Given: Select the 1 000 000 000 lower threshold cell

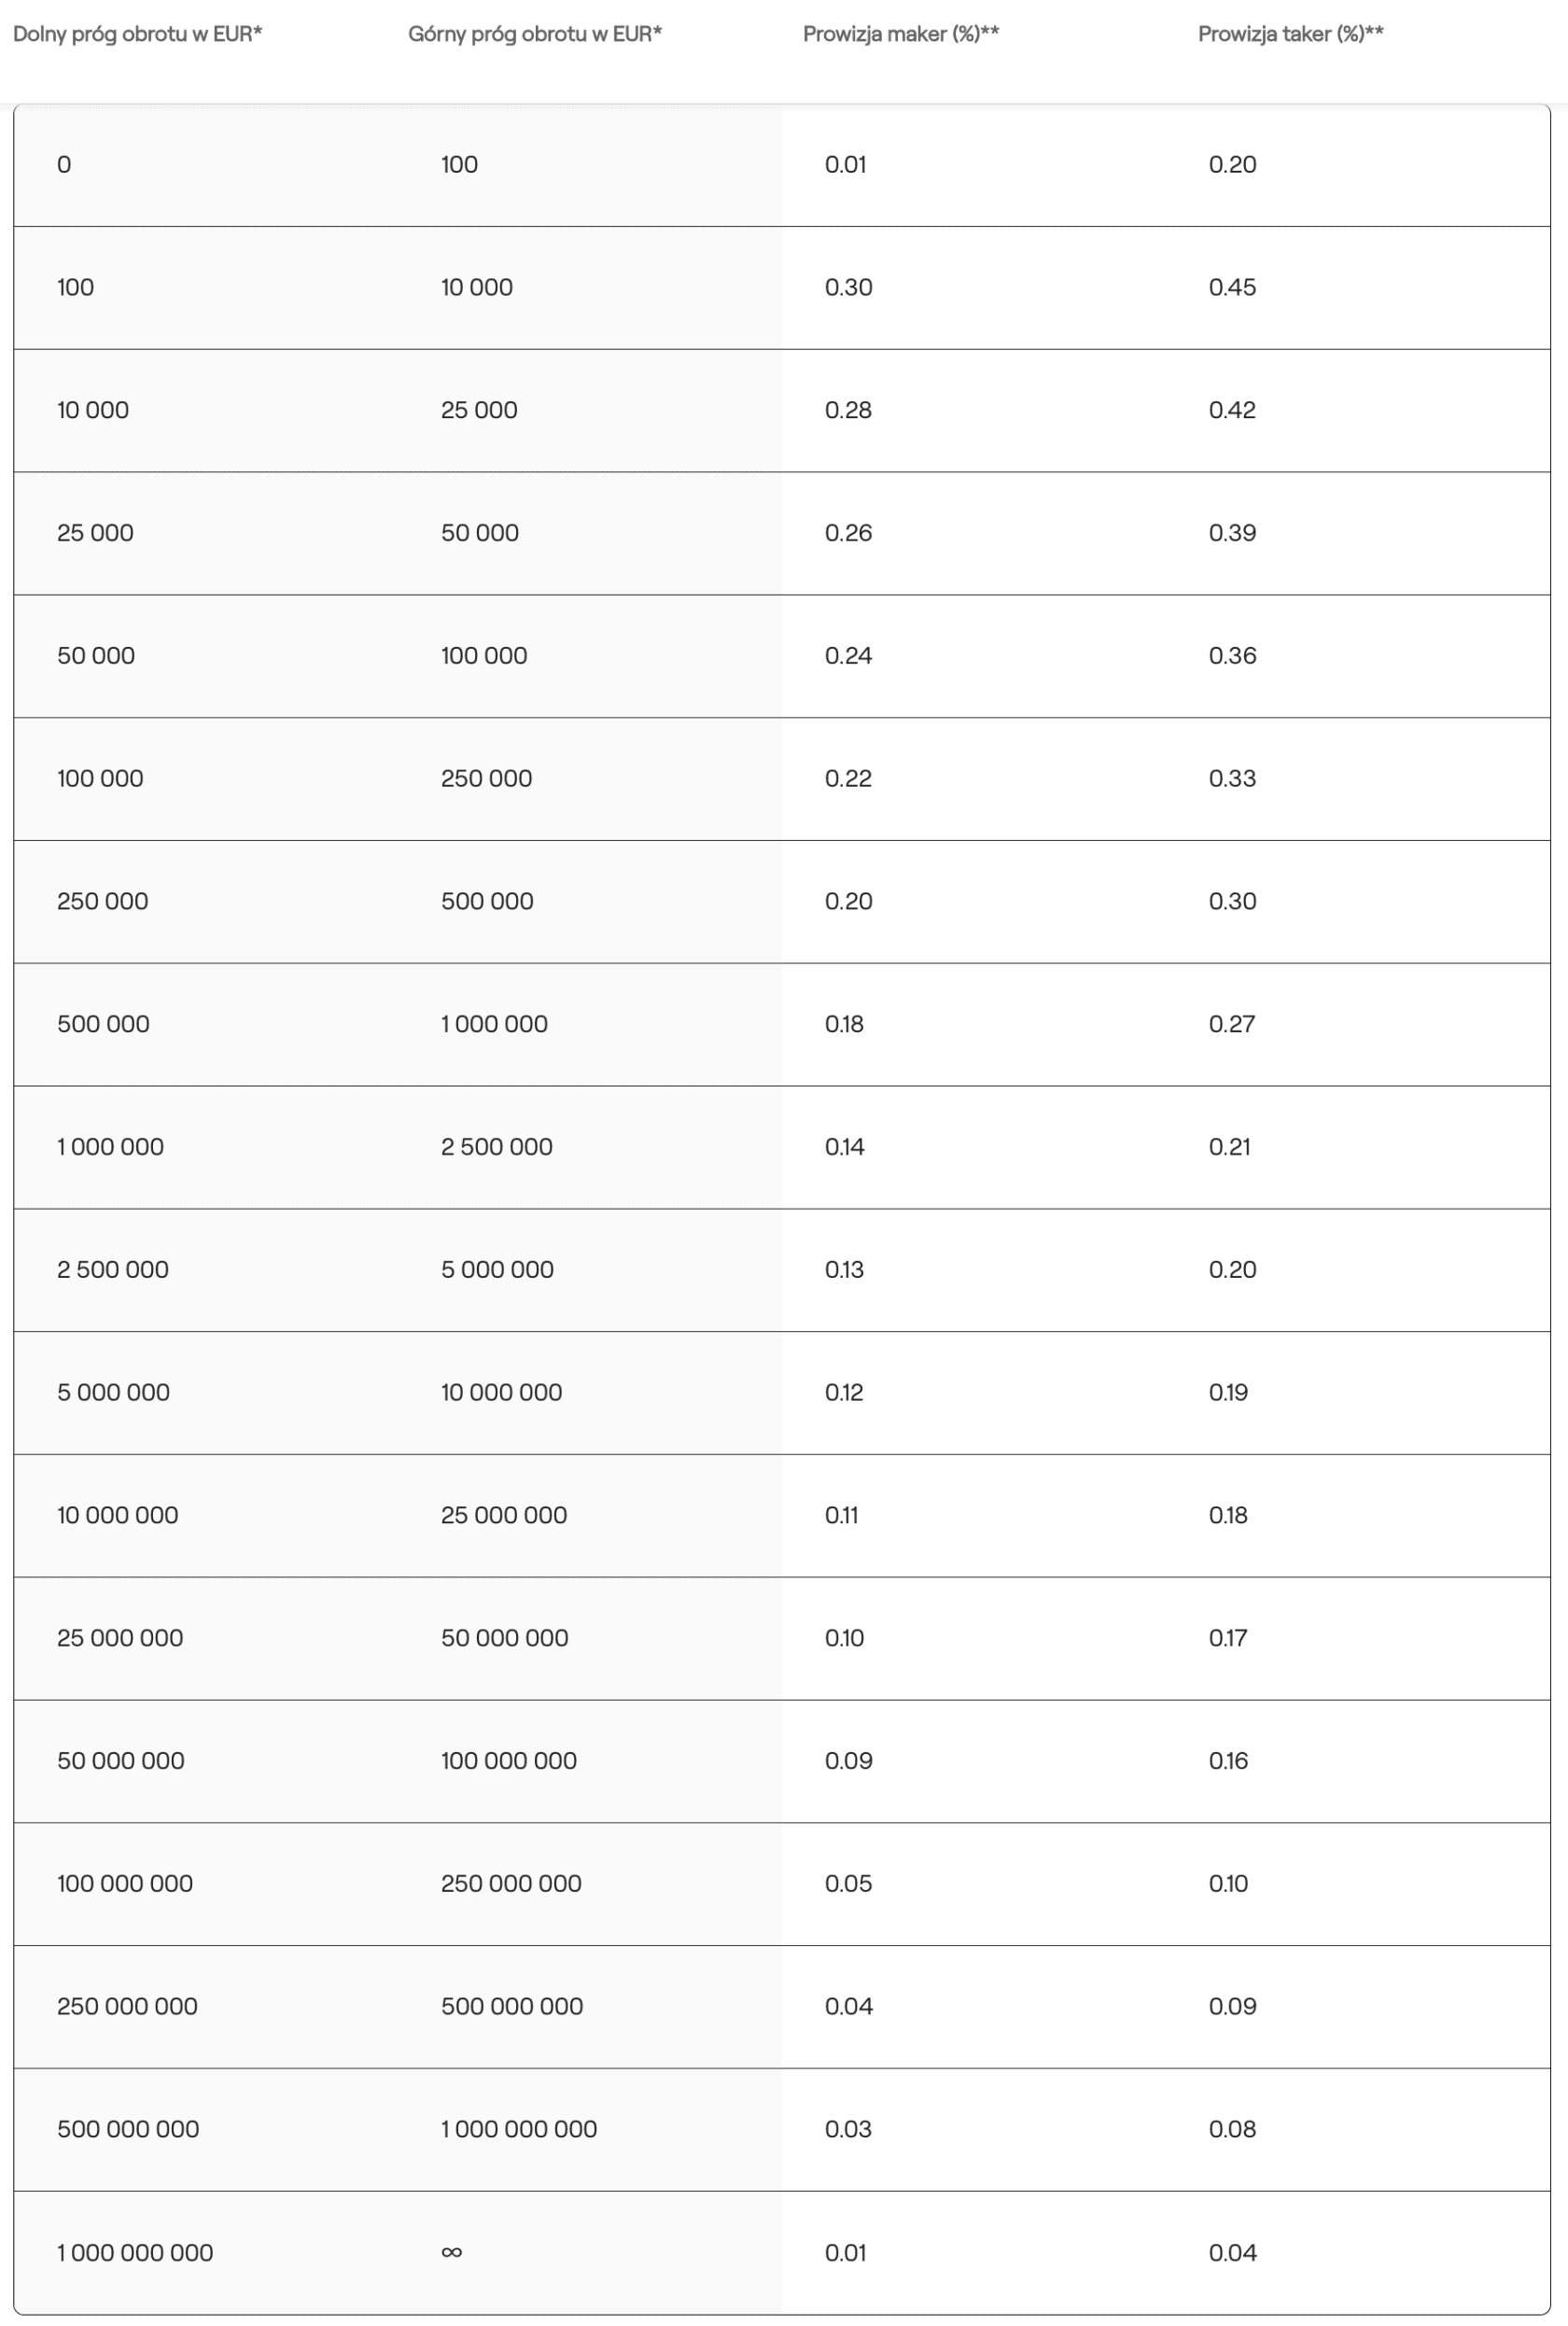Looking at the screenshot, I should click(x=135, y=2253).
